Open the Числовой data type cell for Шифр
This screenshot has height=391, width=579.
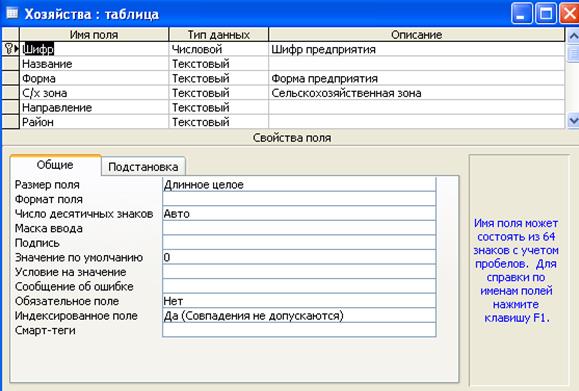(219, 49)
